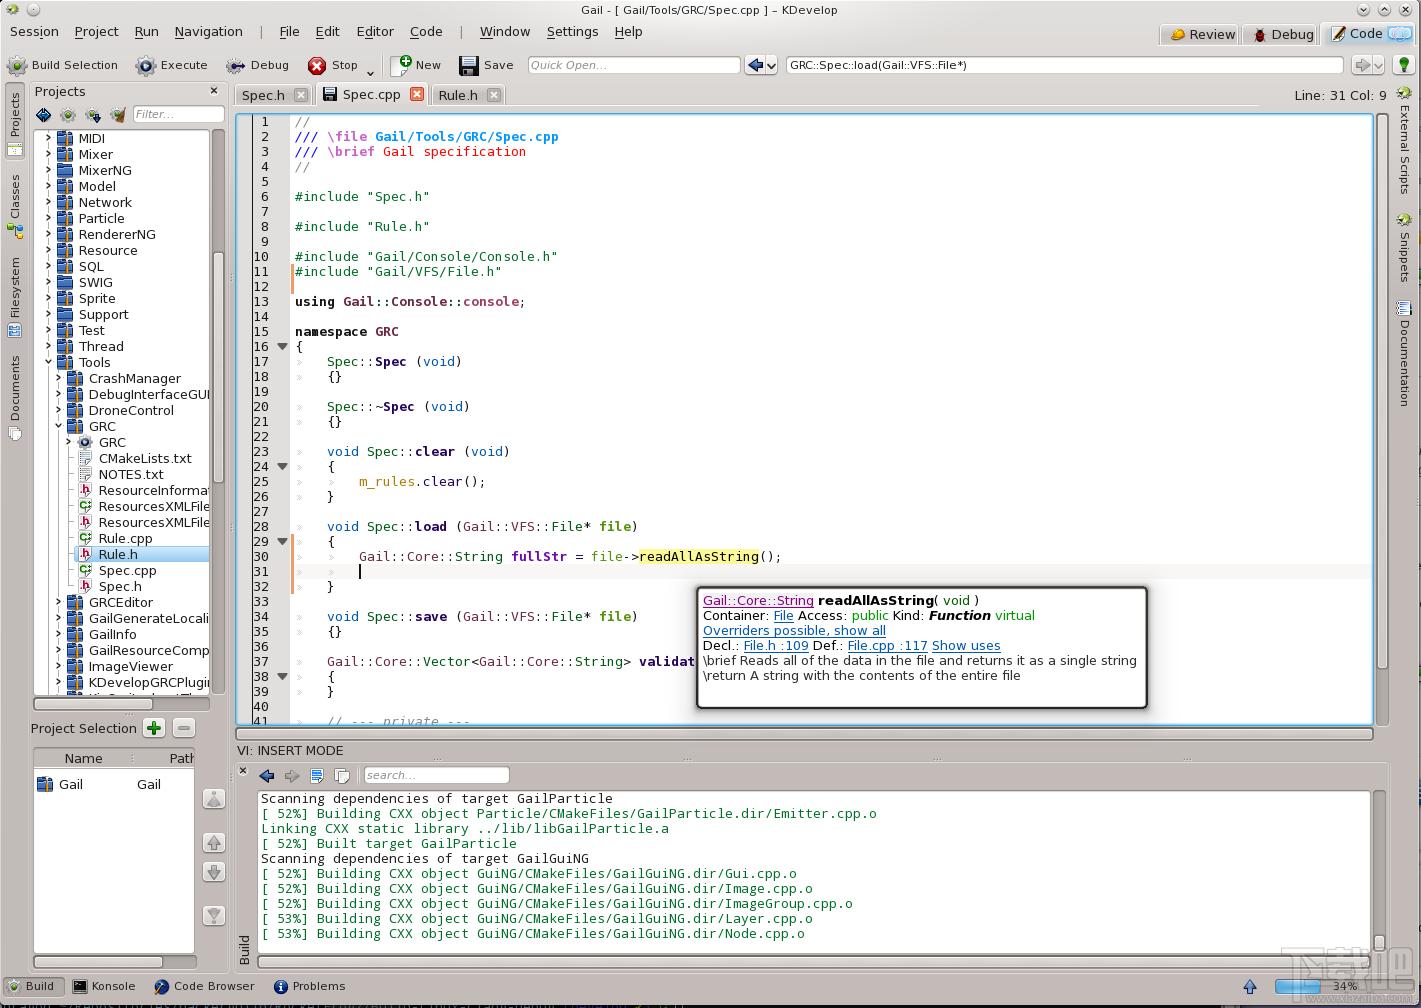Expand the CrashManager folder
The image size is (1421, 1008).
(x=58, y=378)
